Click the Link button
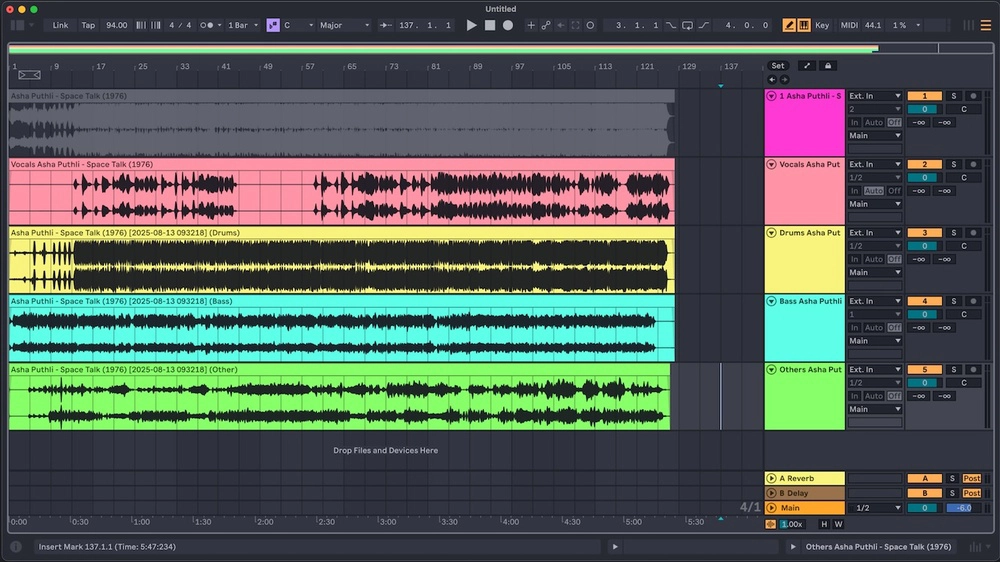 click(60, 25)
